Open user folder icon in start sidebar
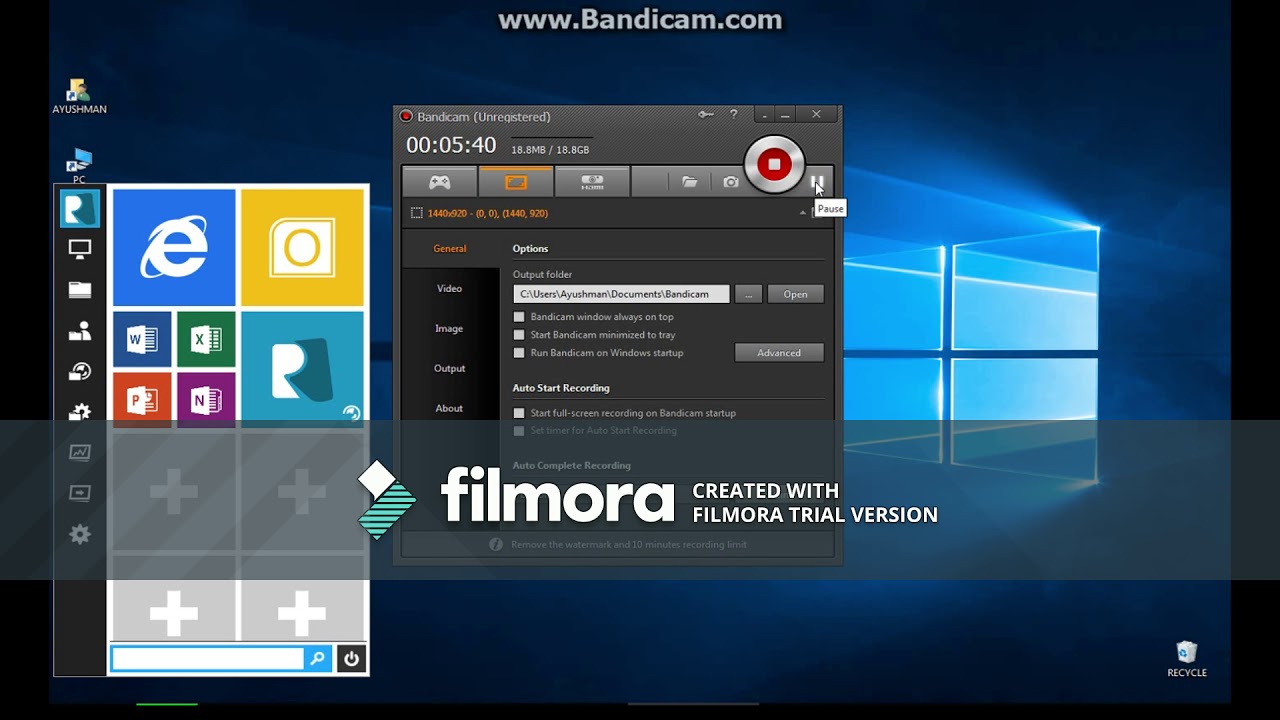The image size is (1280, 720). click(80, 331)
